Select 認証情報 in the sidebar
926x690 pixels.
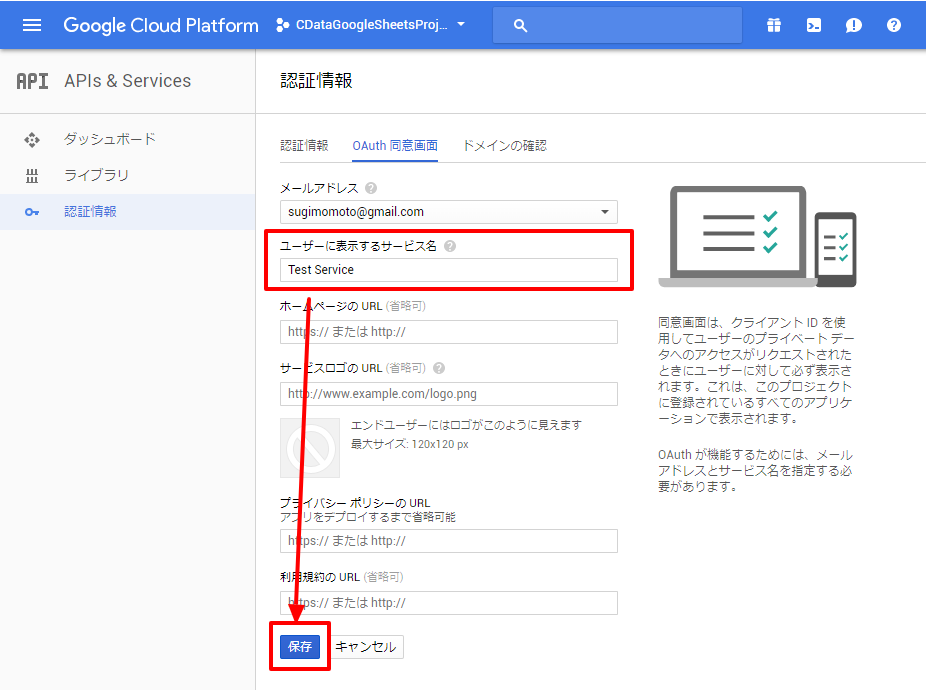pyautogui.click(x=90, y=211)
